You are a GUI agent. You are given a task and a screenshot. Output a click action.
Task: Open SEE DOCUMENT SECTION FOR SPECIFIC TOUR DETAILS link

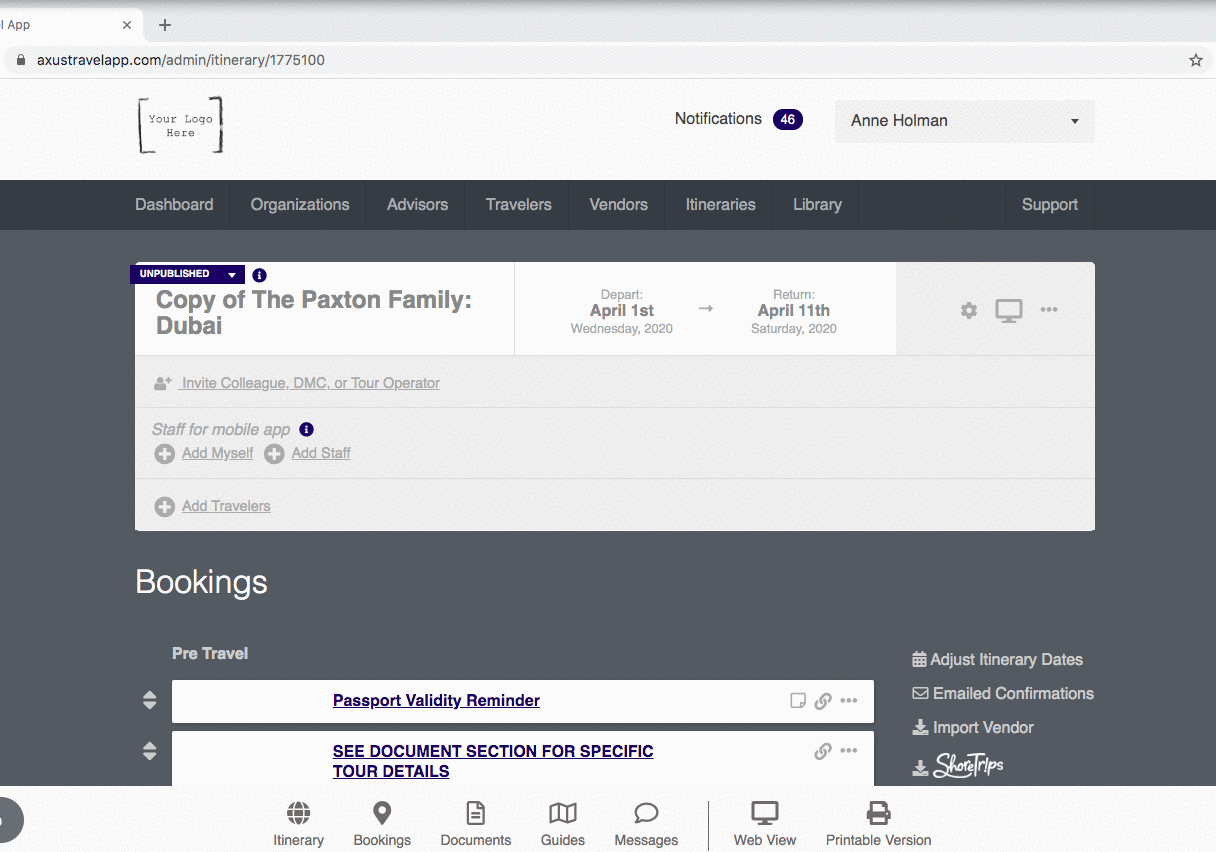pyautogui.click(x=493, y=761)
